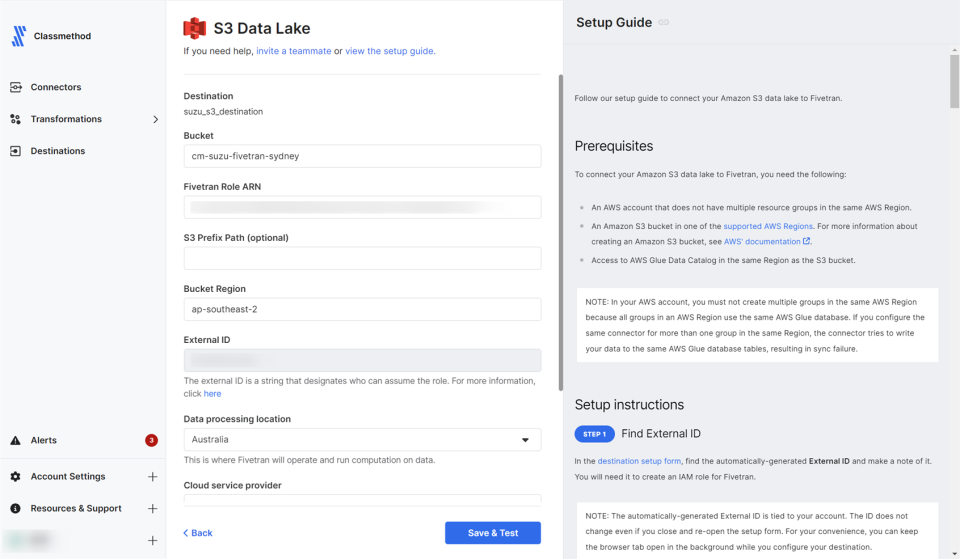
Task: Expand the Account Settings plus button
Action: 153,477
